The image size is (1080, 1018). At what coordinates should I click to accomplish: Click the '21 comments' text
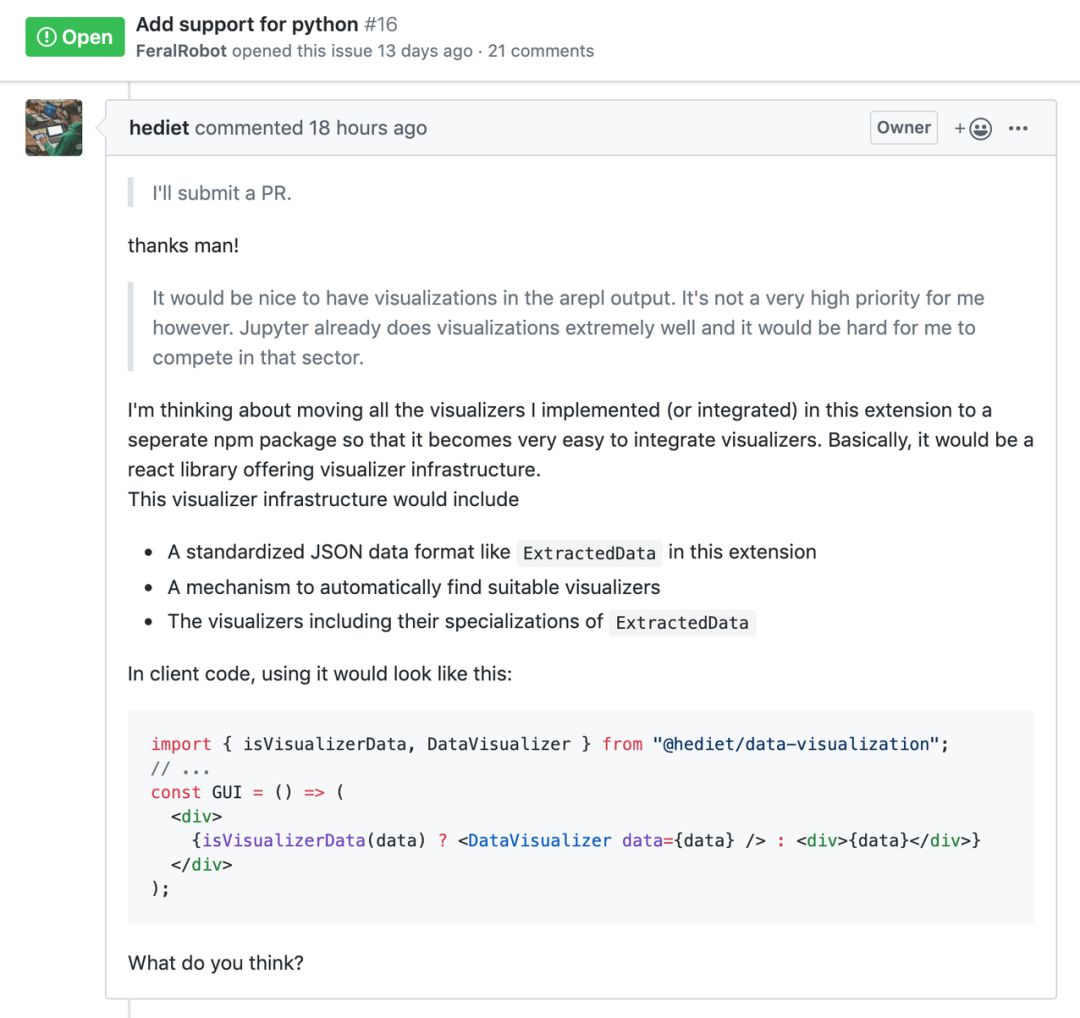coord(541,51)
